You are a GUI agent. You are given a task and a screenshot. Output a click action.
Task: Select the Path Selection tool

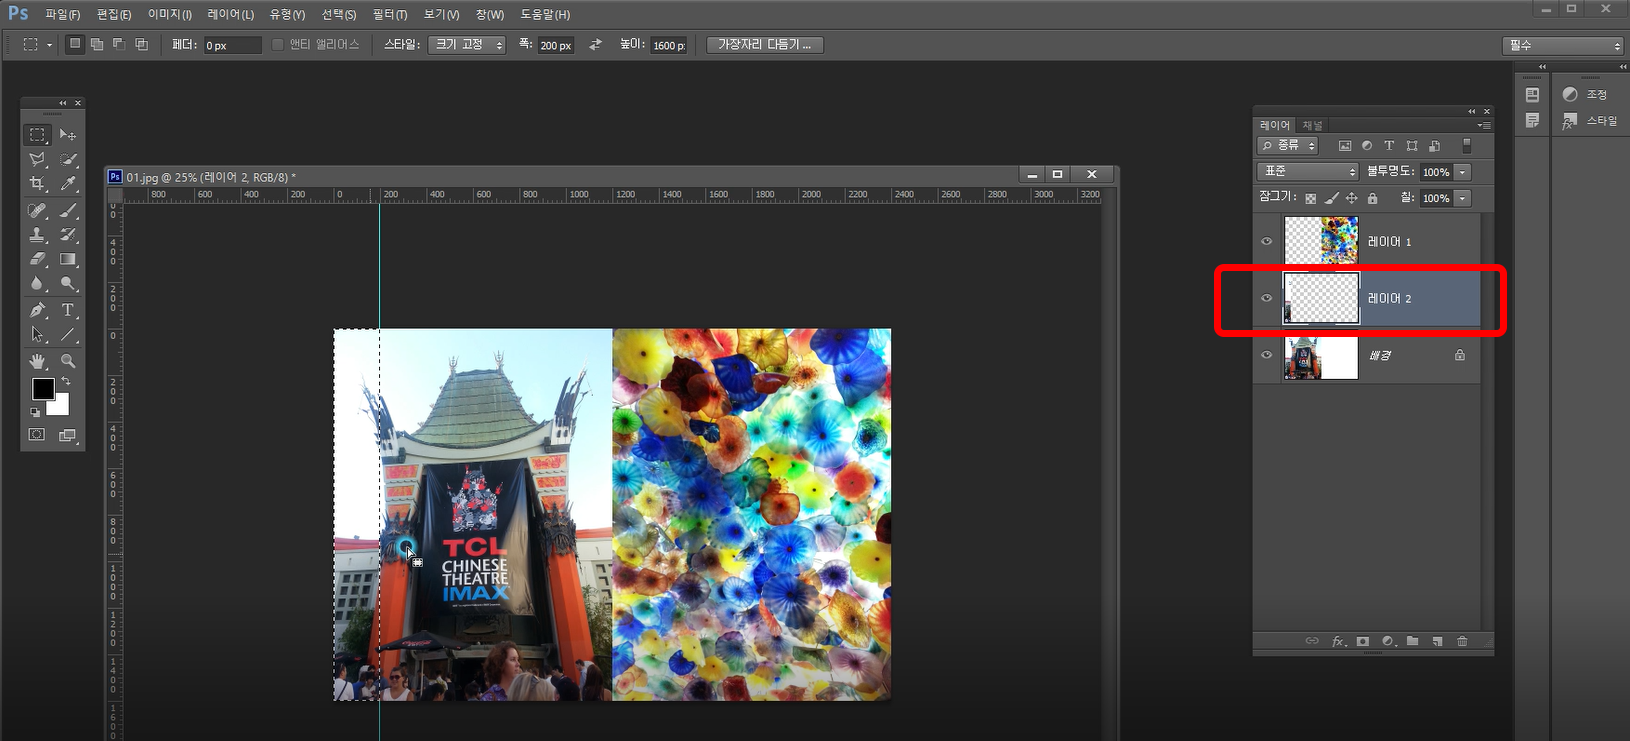tap(37, 335)
